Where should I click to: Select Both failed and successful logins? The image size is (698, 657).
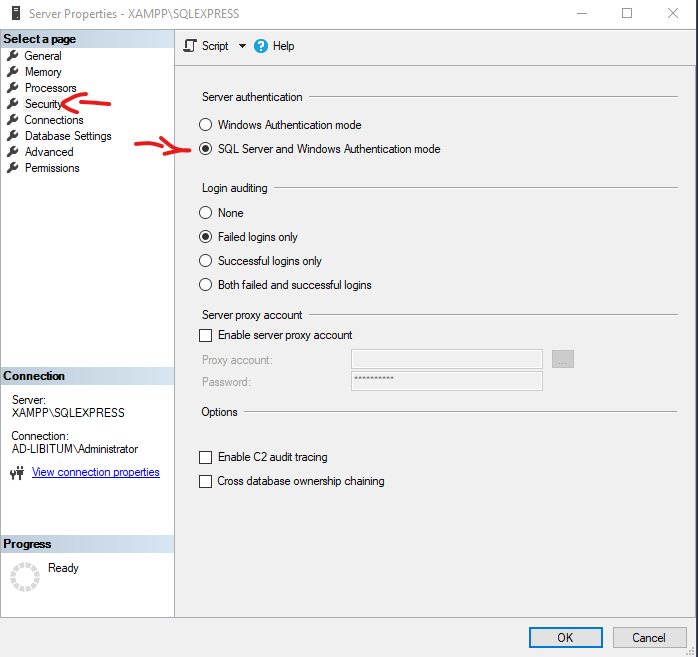pos(206,285)
